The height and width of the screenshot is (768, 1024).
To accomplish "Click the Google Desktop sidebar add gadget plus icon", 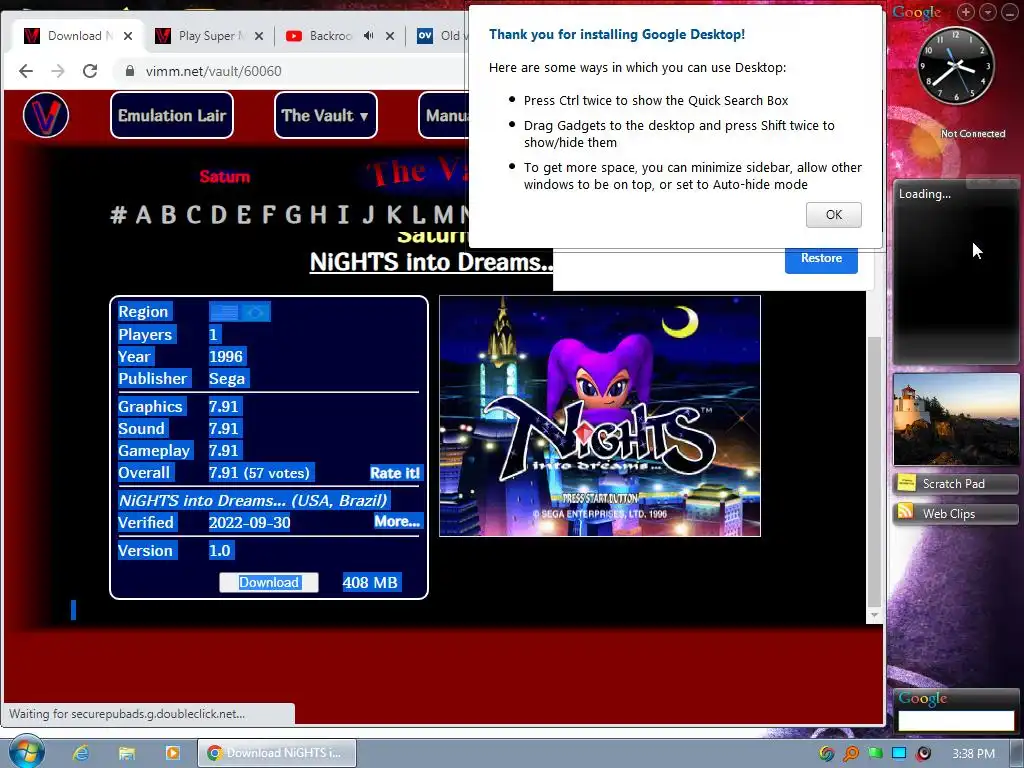I will click(x=966, y=12).
